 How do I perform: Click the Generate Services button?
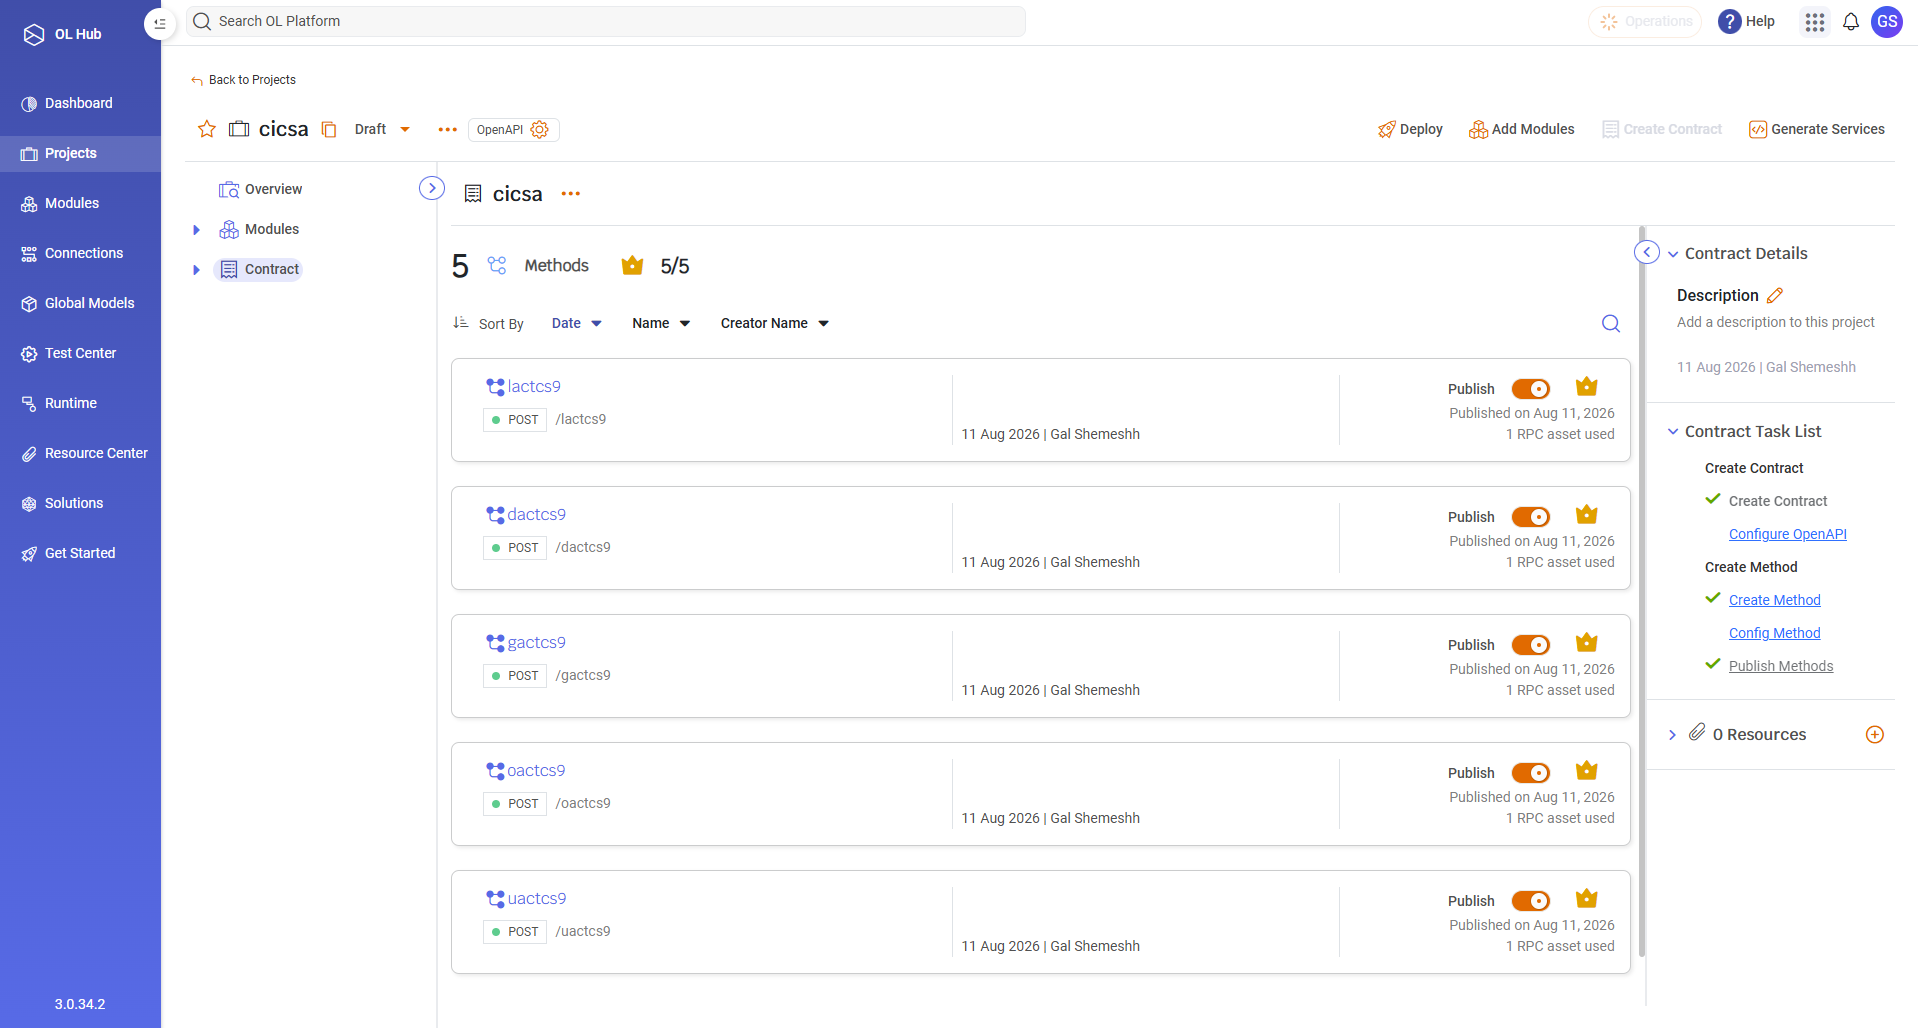1816,129
